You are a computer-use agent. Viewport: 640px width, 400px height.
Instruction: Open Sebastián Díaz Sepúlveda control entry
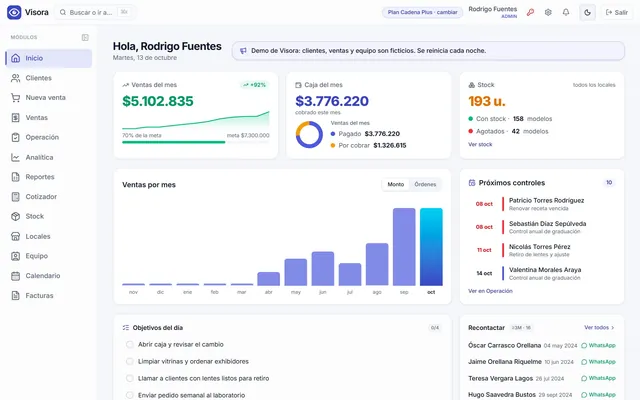coord(542,227)
